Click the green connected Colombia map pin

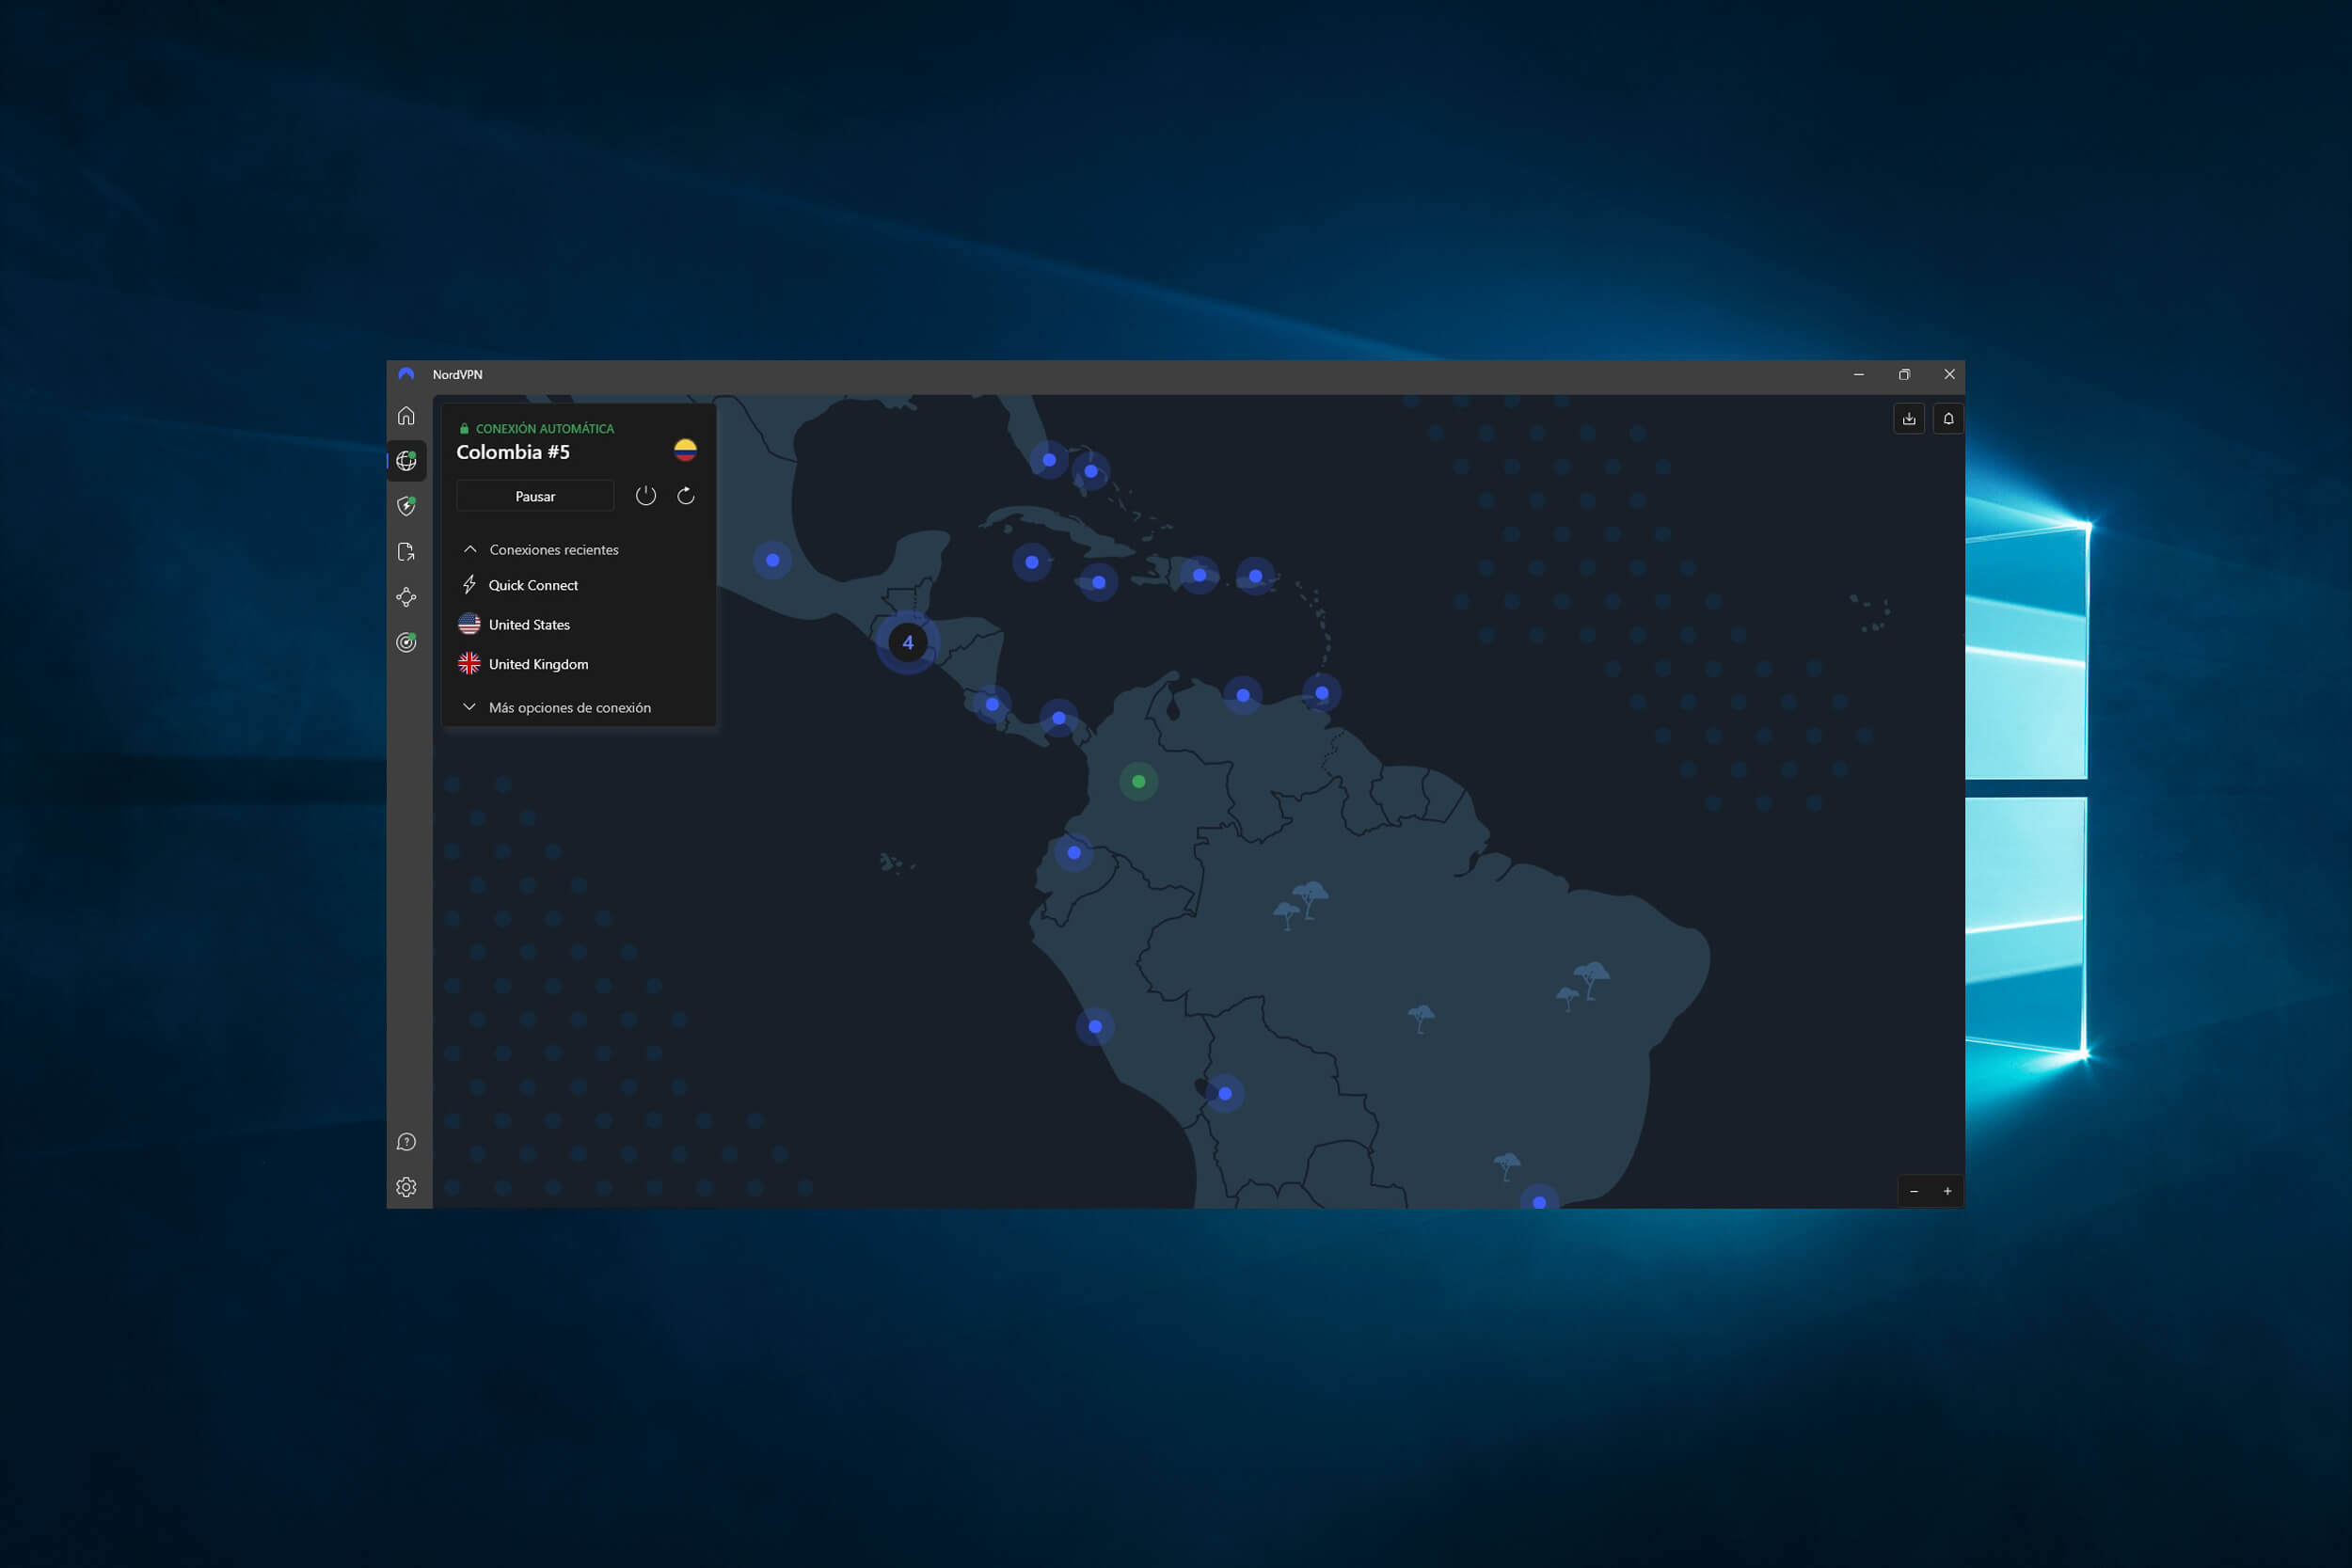[1138, 781]
